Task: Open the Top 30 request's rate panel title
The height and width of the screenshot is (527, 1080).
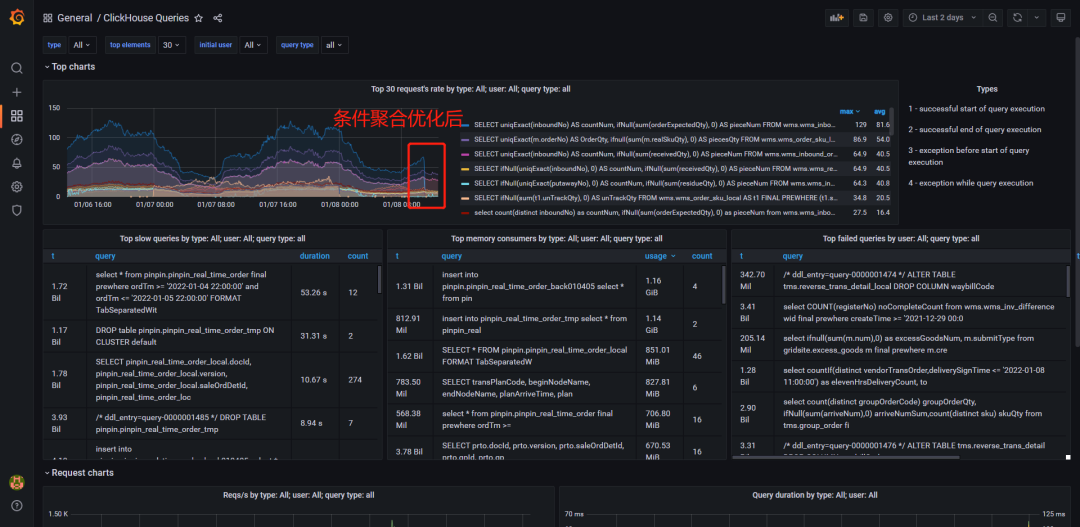Action: click(x=470, y=89)
